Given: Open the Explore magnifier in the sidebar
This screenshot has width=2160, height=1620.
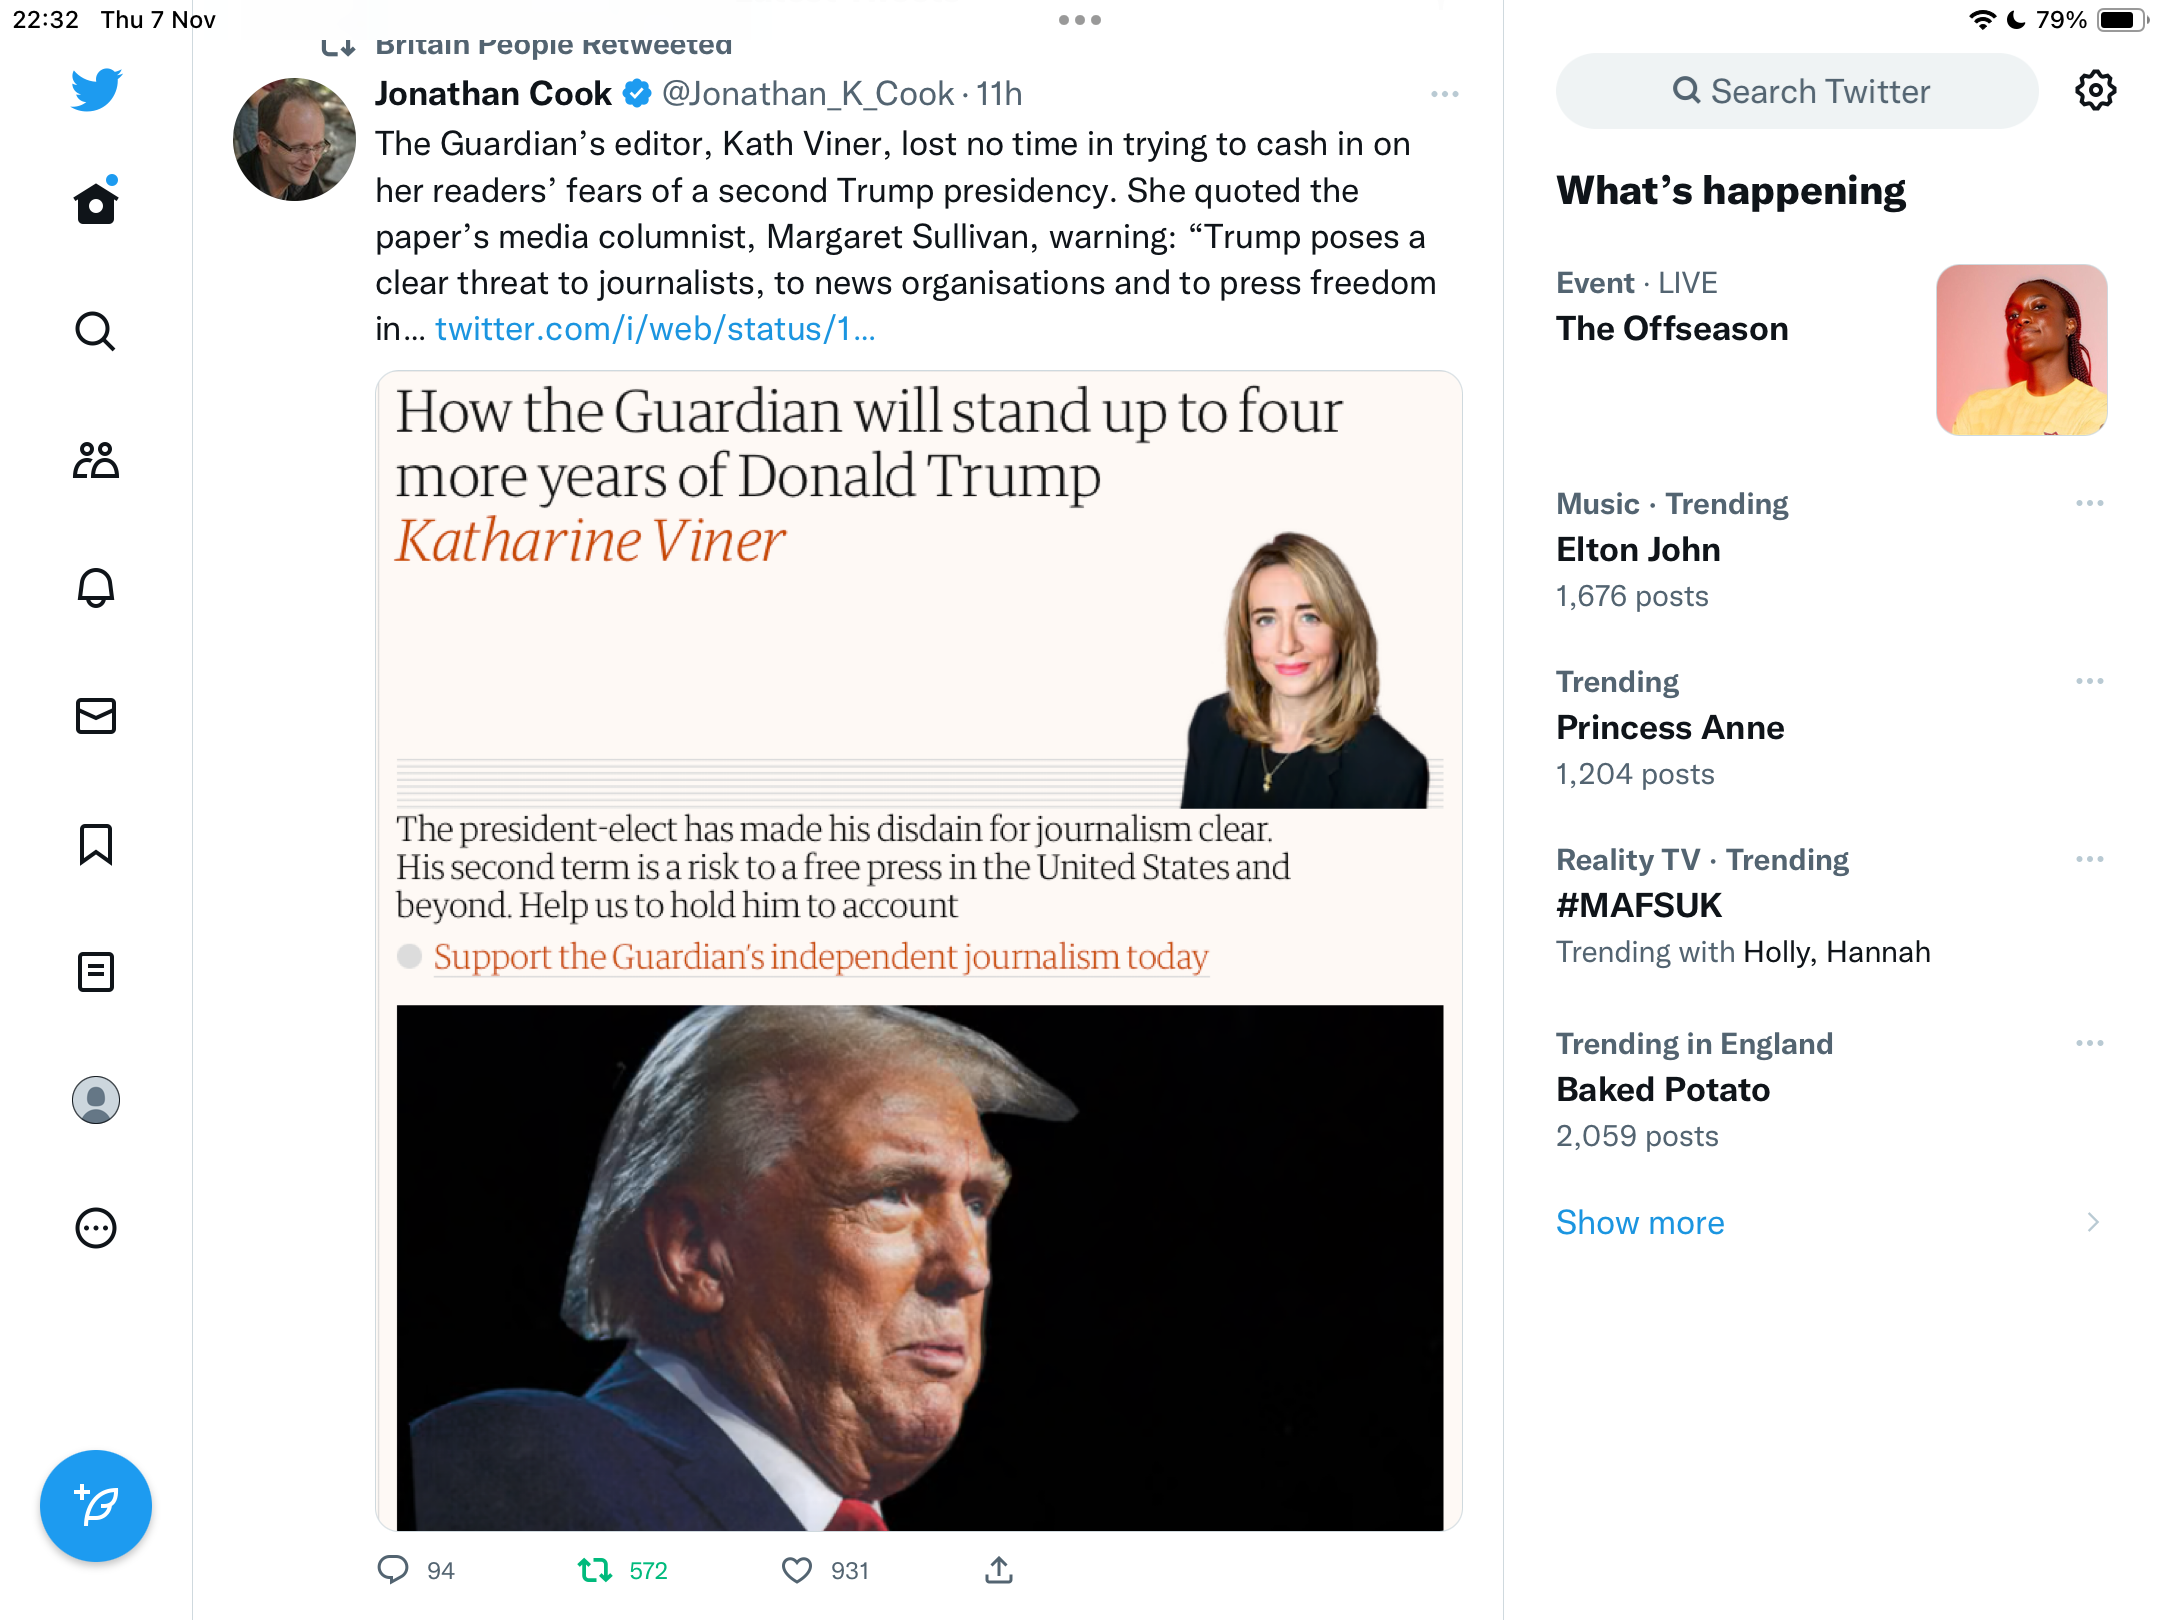Looking at the screenshot, I should point(96,331).
